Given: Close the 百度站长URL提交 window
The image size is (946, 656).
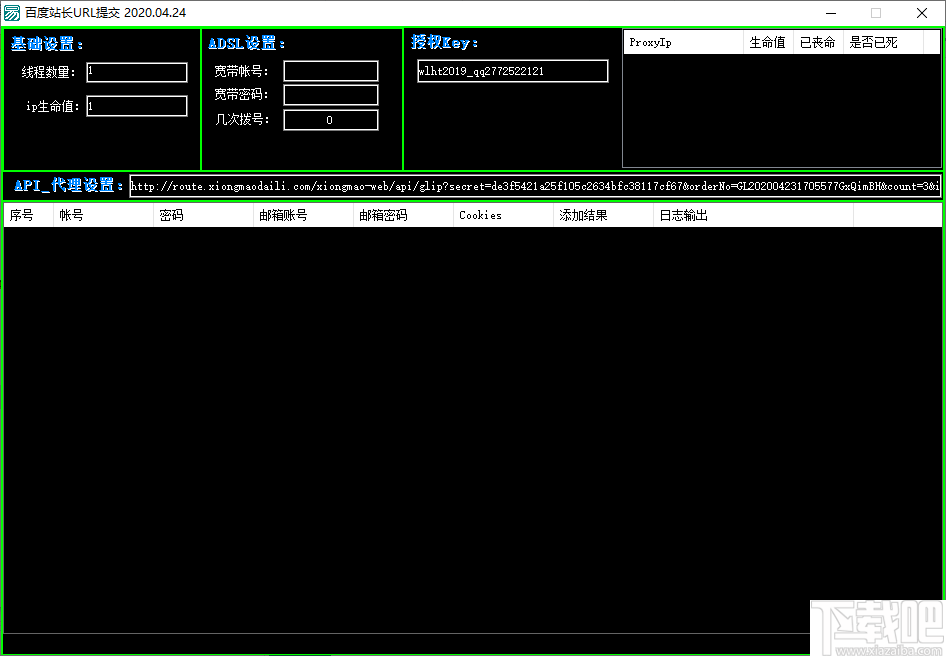Looking at the screenshot, I should (922, 13).
